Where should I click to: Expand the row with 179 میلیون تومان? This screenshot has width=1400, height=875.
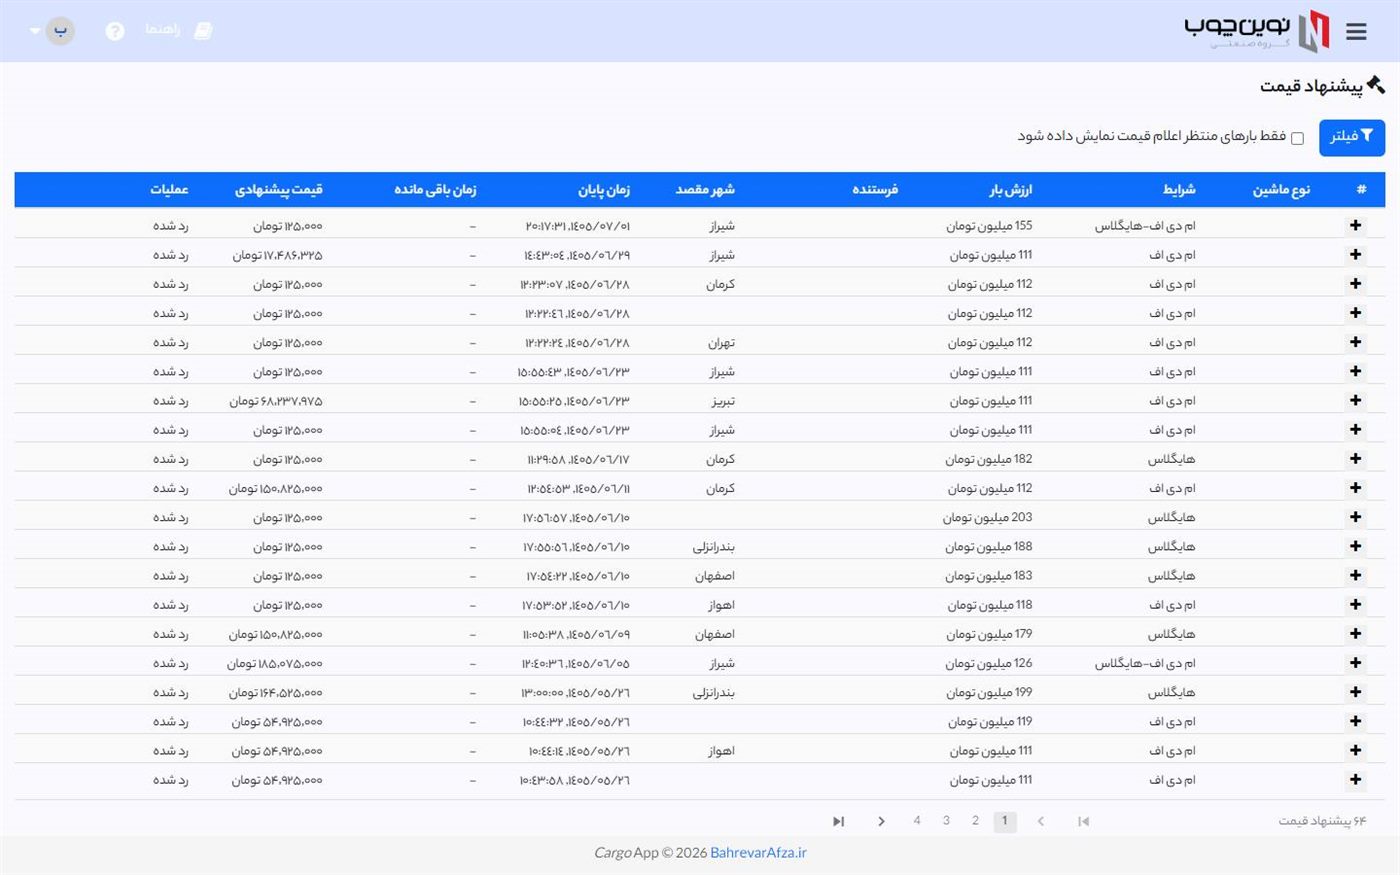1355,633
